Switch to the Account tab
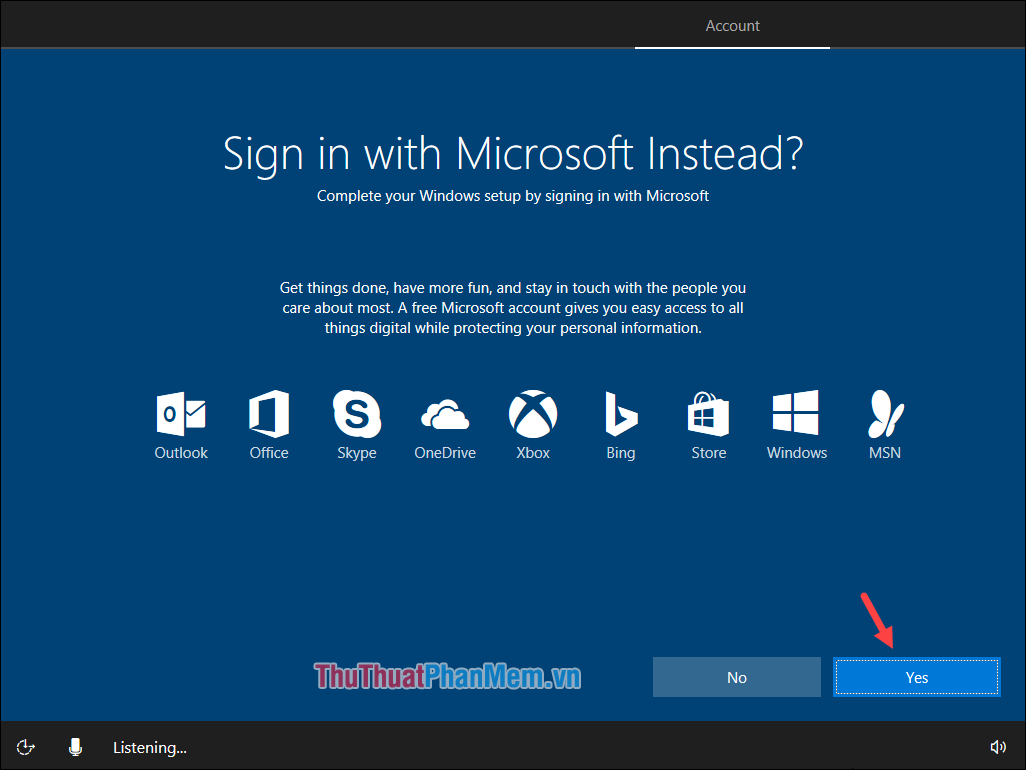This screenshot has height=770, width=1026. (732, 25)
